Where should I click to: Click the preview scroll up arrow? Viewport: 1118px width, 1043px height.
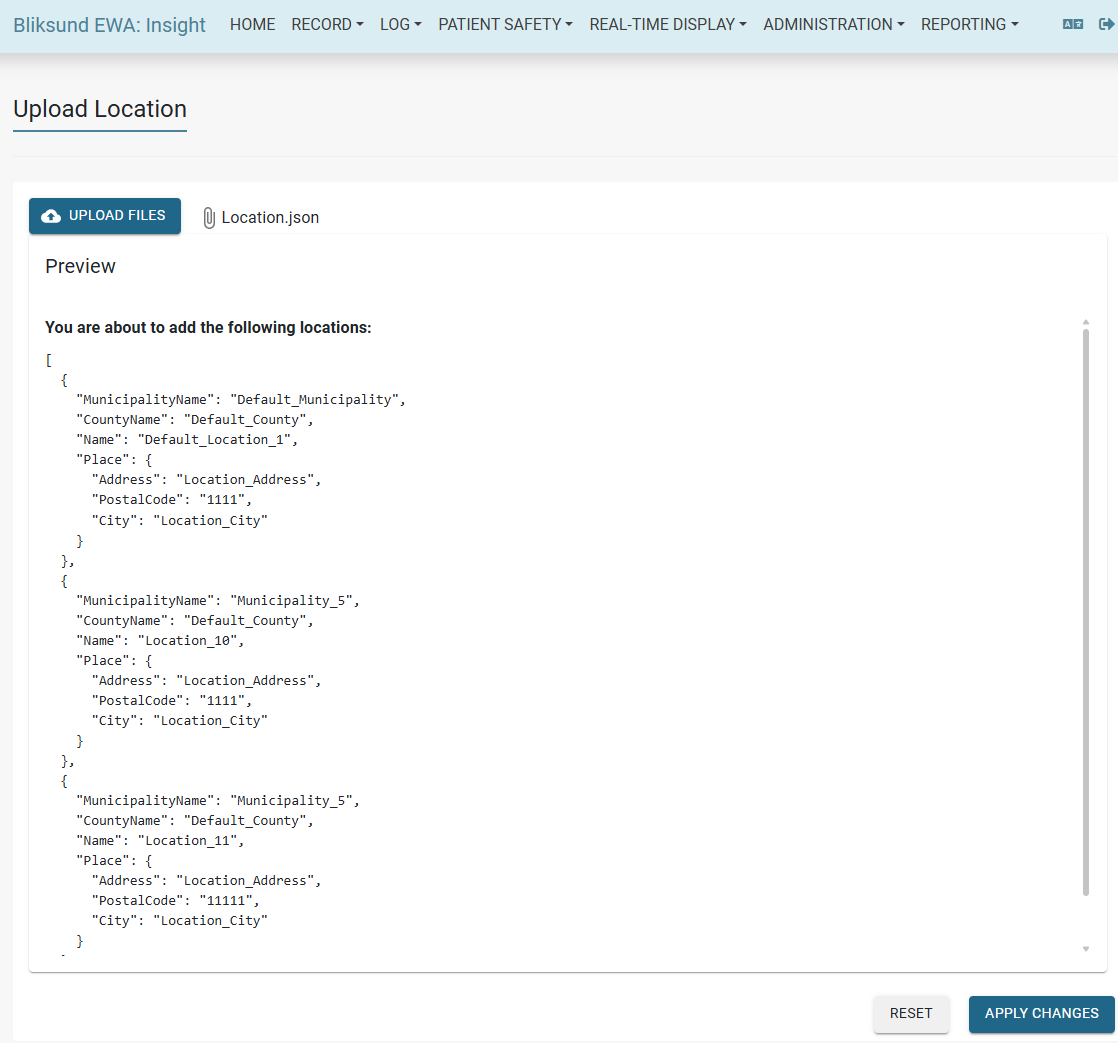tap(1086, 322)
